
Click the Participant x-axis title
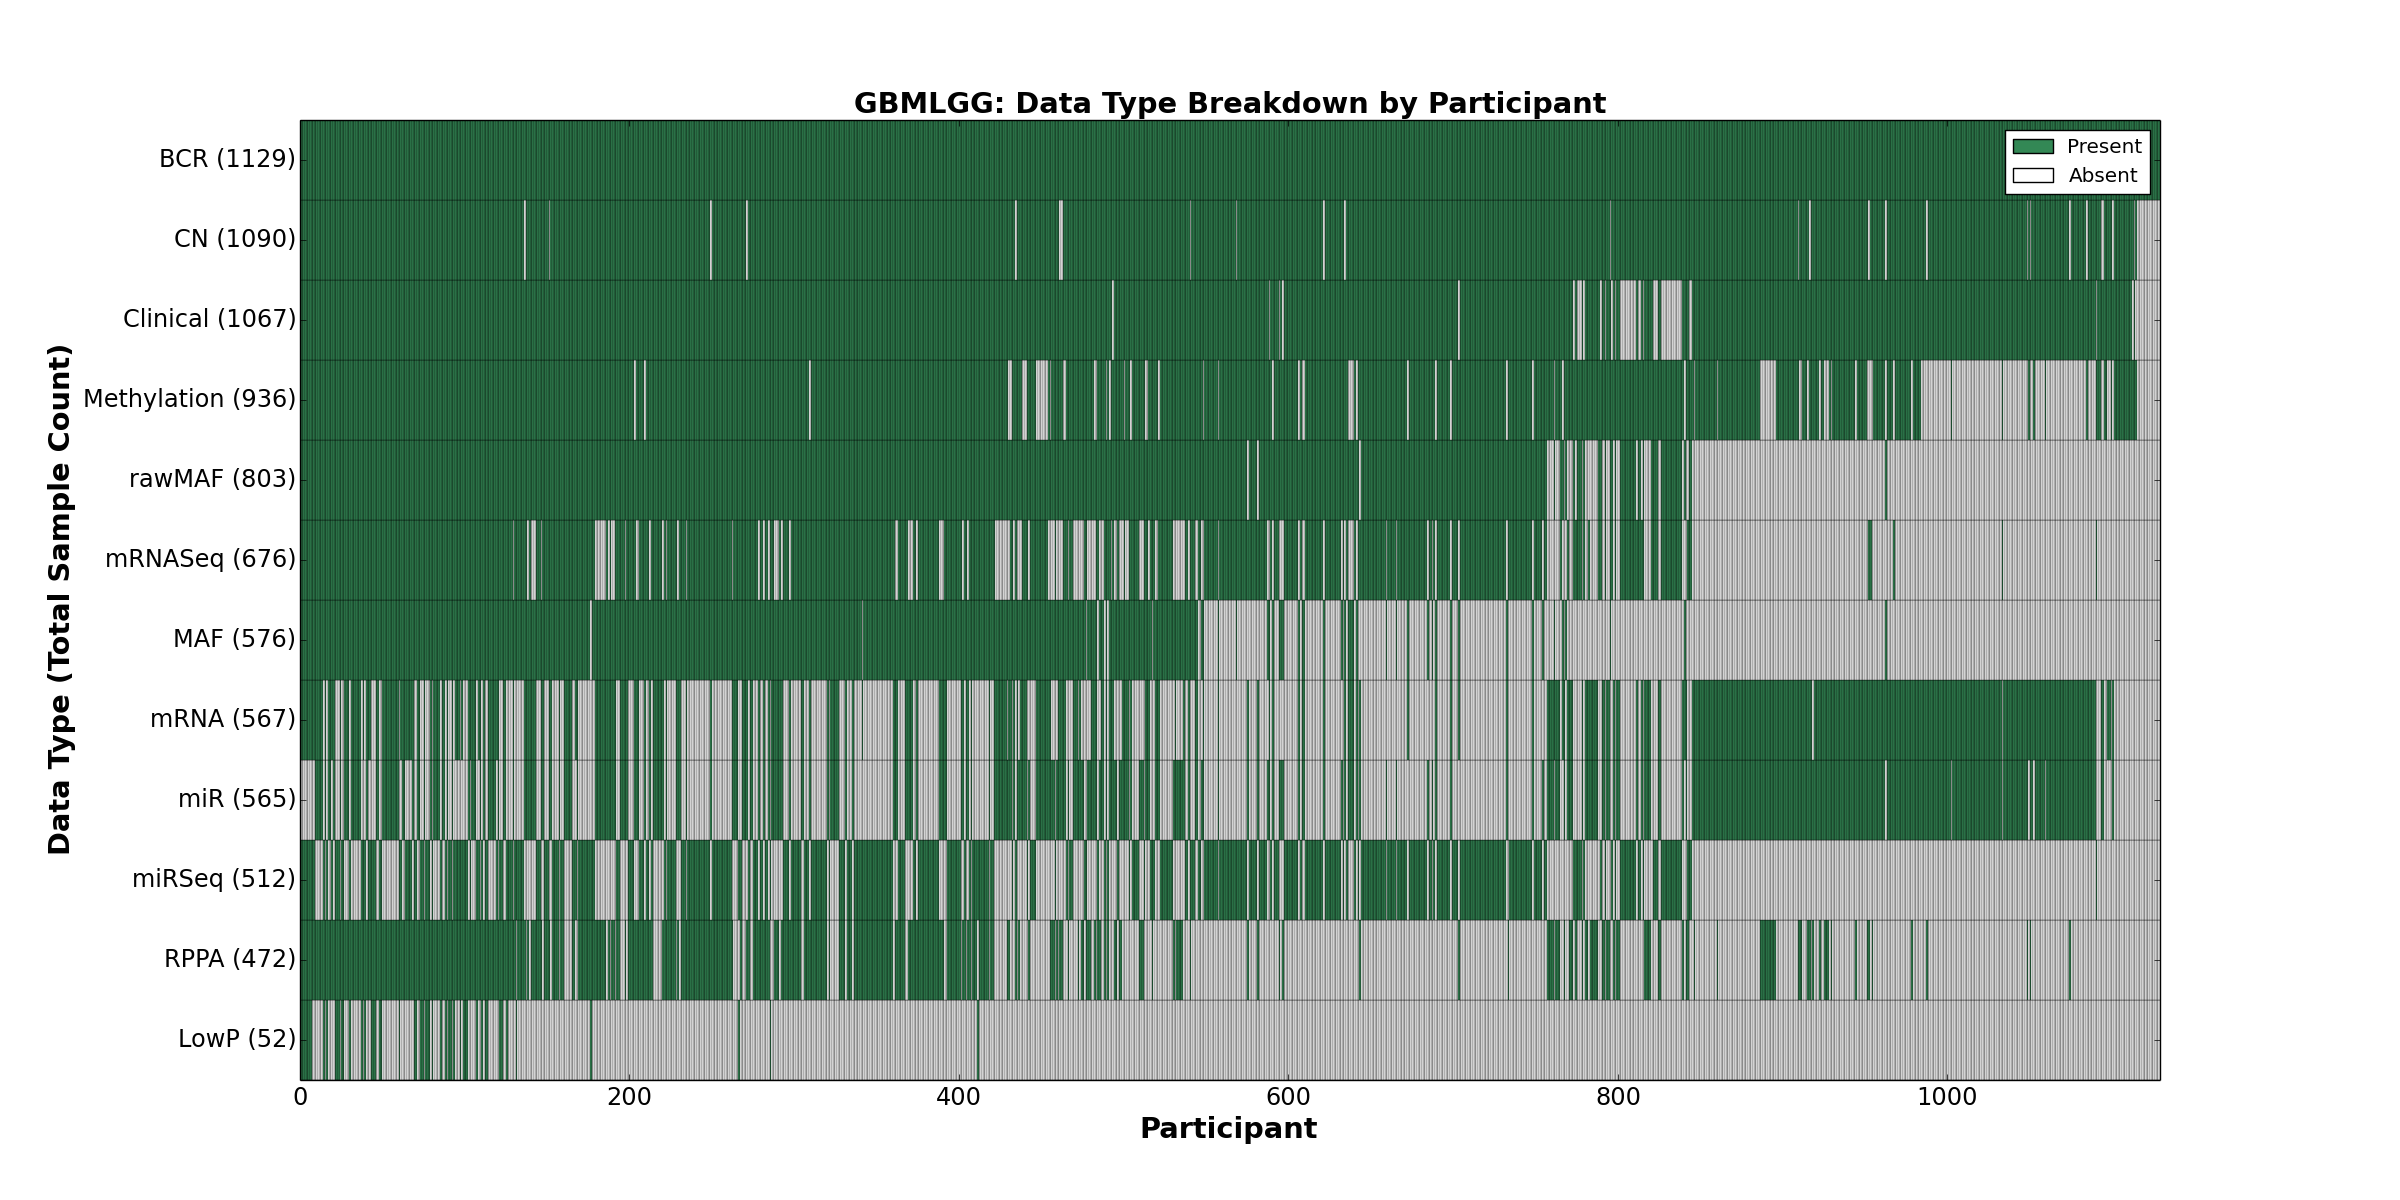[x=1228, y=1129]
